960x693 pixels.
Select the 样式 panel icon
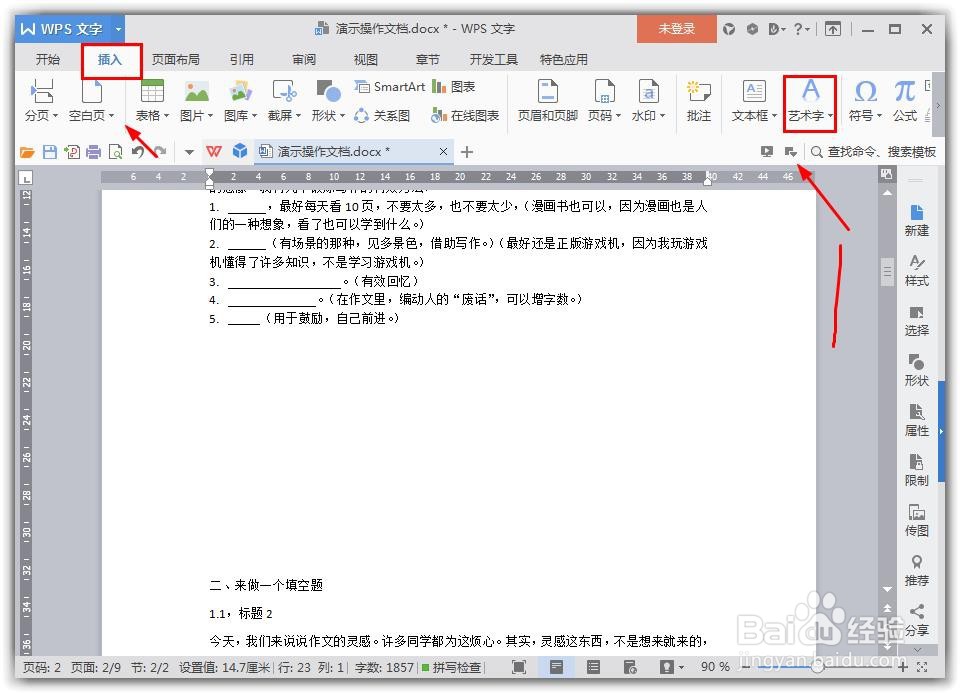[916, 269]
